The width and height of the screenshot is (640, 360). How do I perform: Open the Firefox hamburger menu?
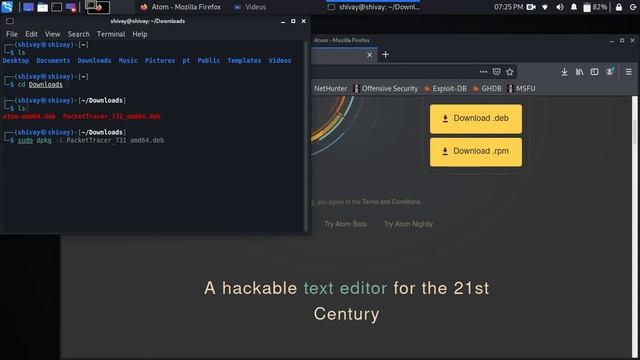pyautogui.click(x=629, y=72)
